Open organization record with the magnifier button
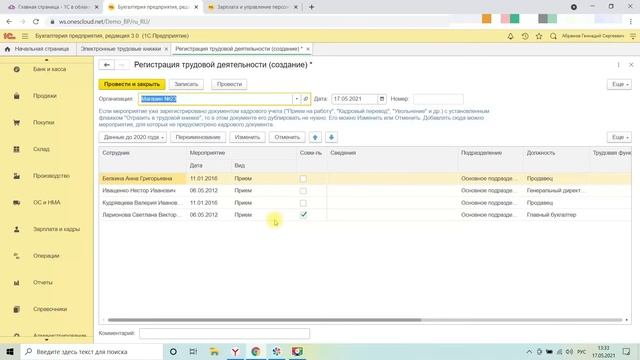This screenshot has height=360, width=640. click(x=306, y=99)
